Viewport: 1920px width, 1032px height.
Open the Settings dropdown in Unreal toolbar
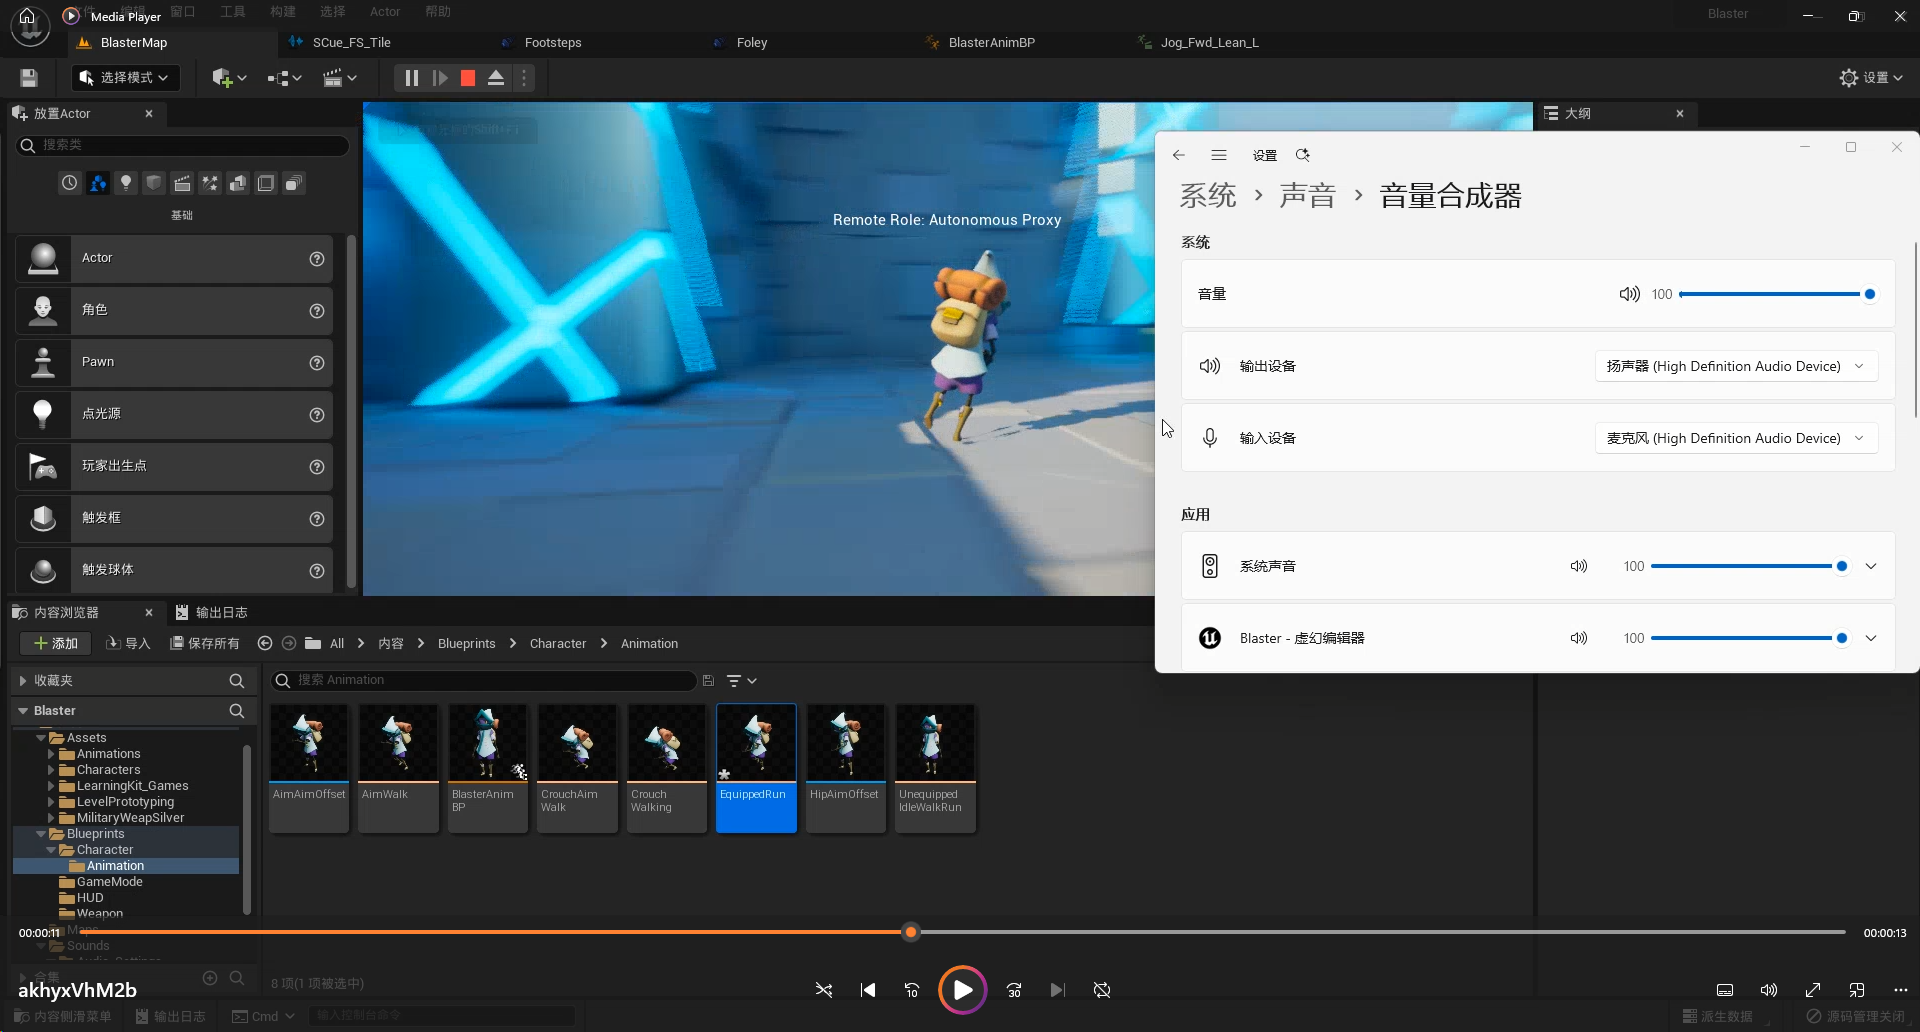(1871, 78)
